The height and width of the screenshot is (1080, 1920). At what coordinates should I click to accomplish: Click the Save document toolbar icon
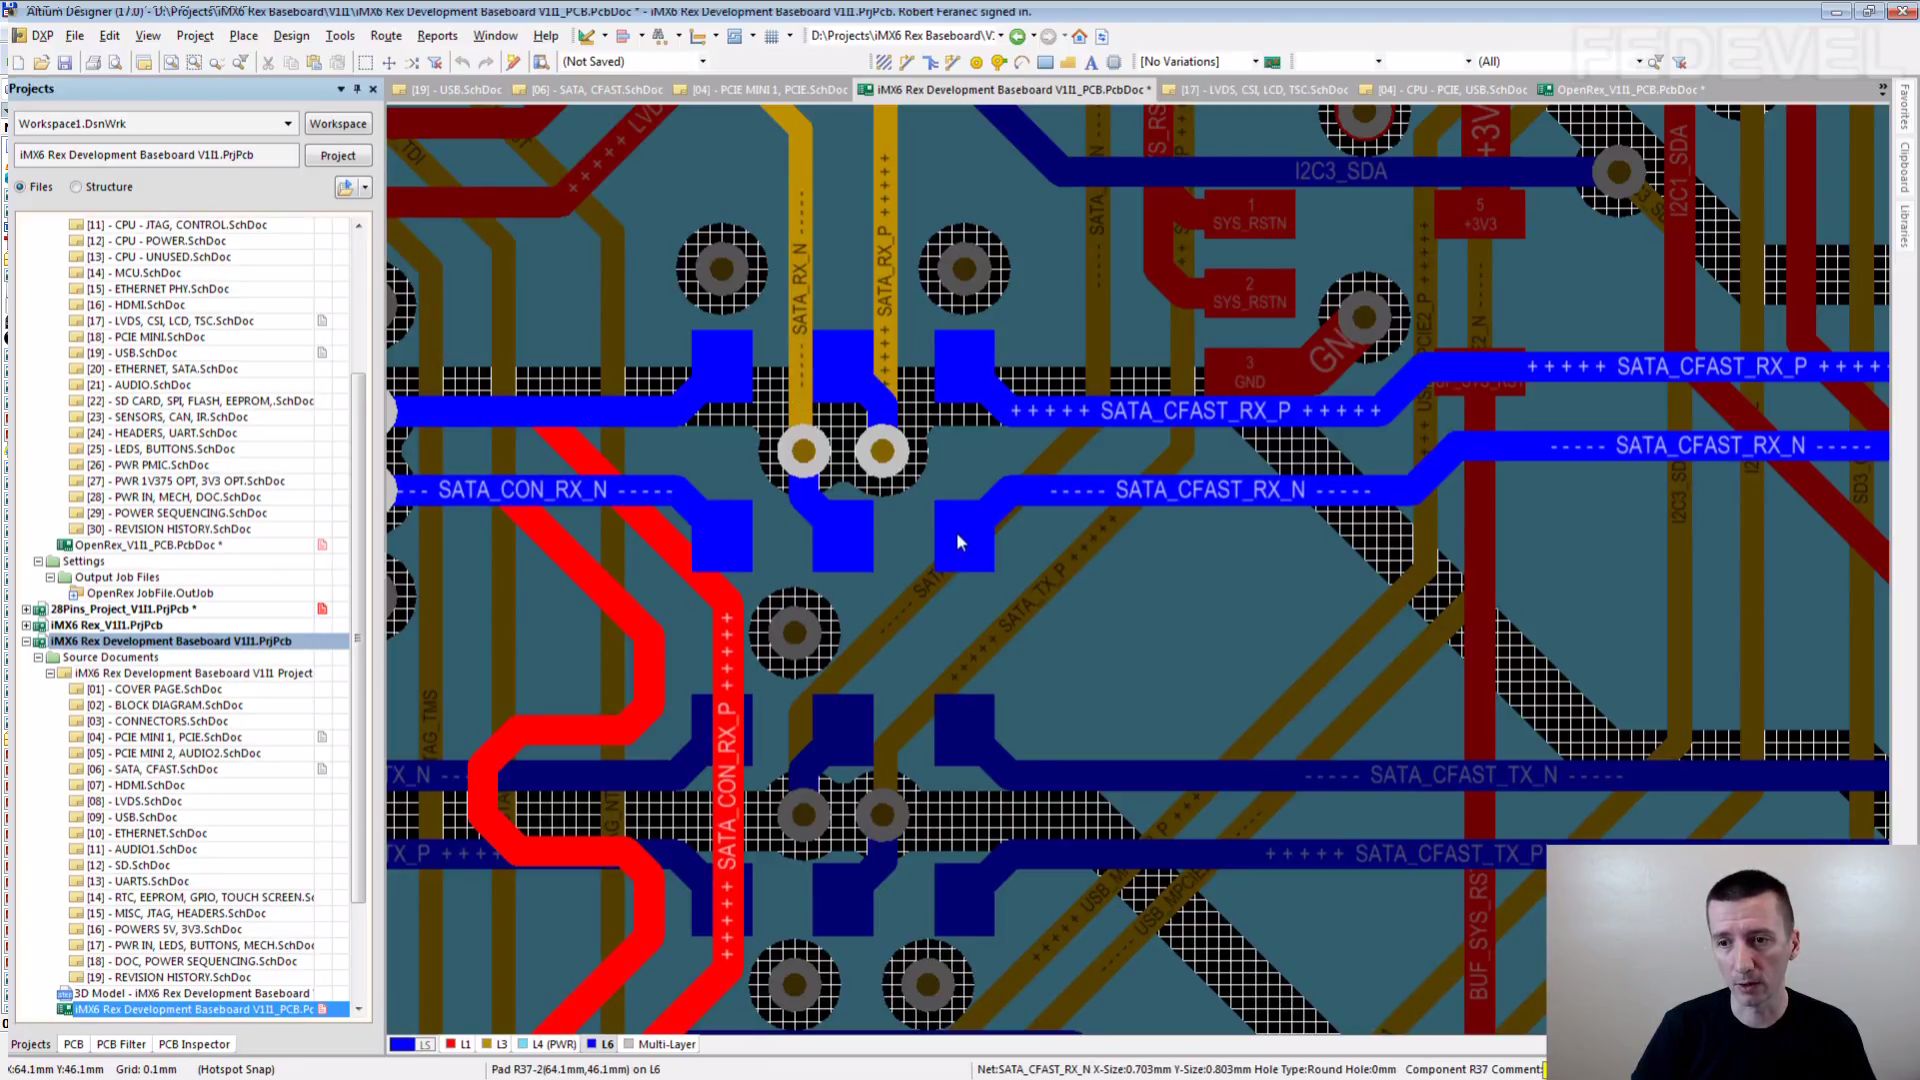[65, 62]
